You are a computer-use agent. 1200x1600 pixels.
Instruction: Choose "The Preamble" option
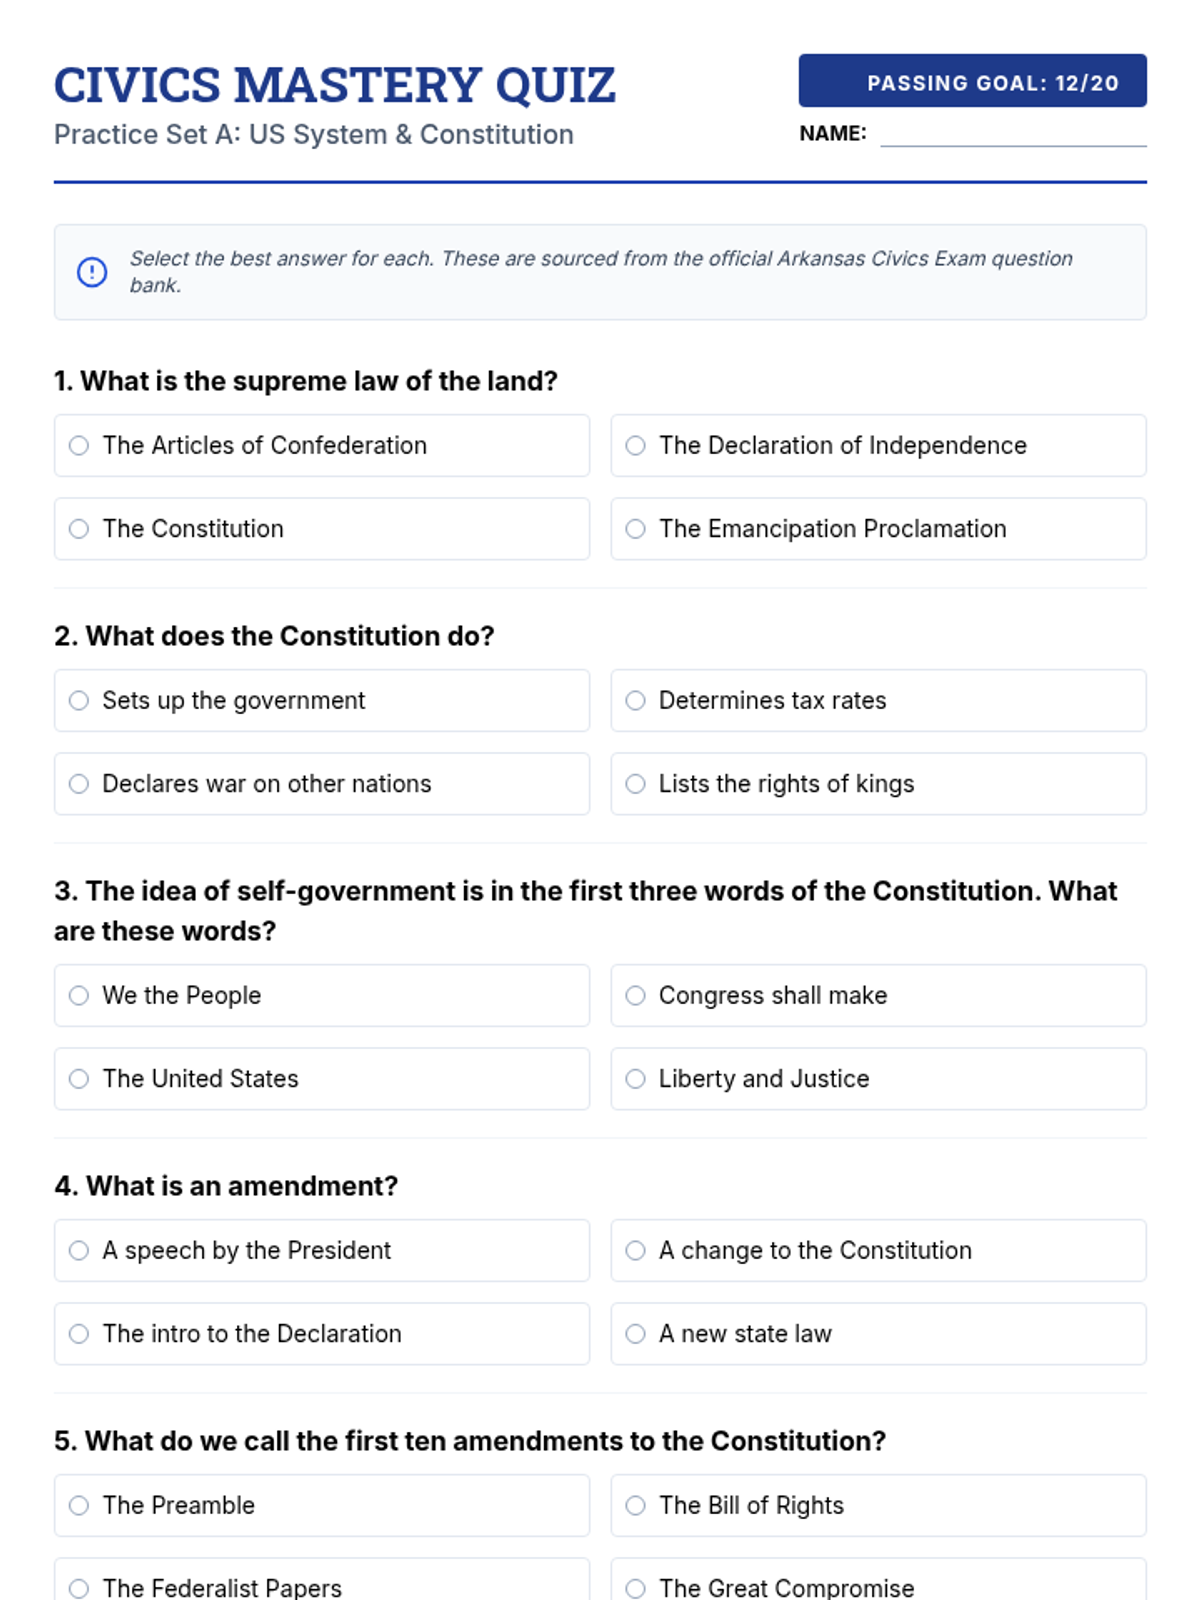[x=79, y=1506]
